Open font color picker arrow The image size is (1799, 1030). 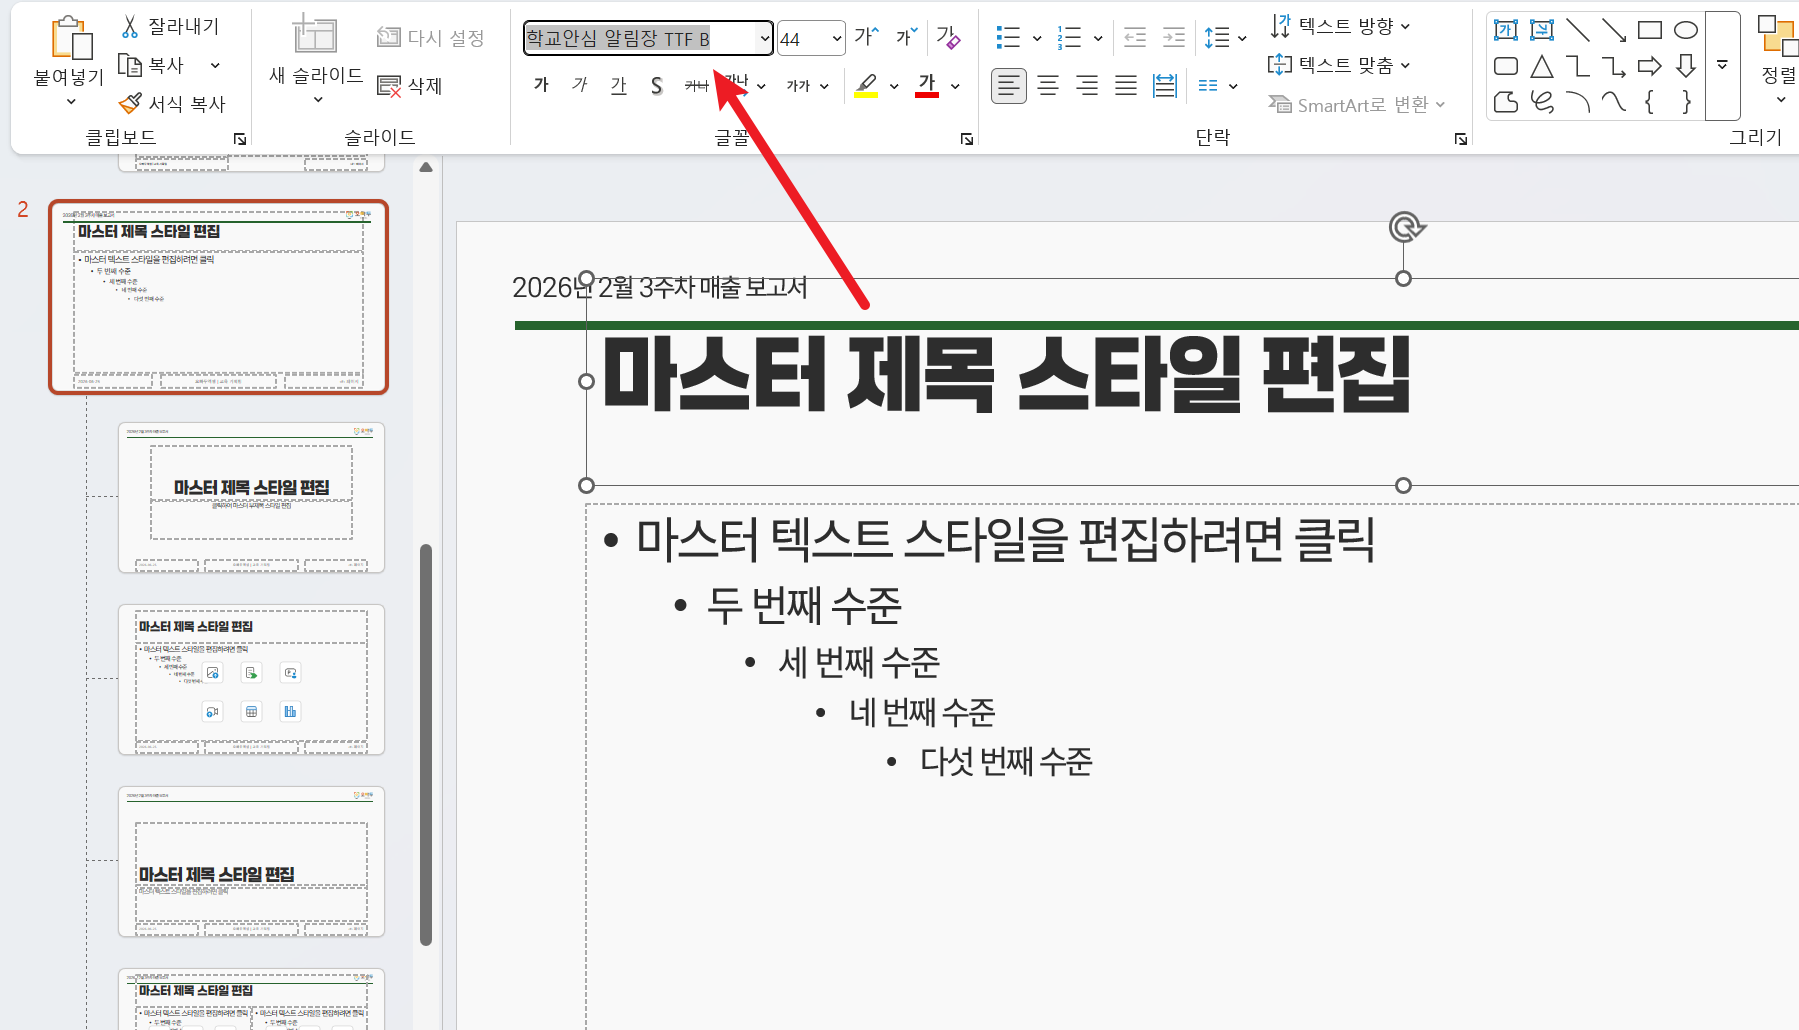(956, 86)
